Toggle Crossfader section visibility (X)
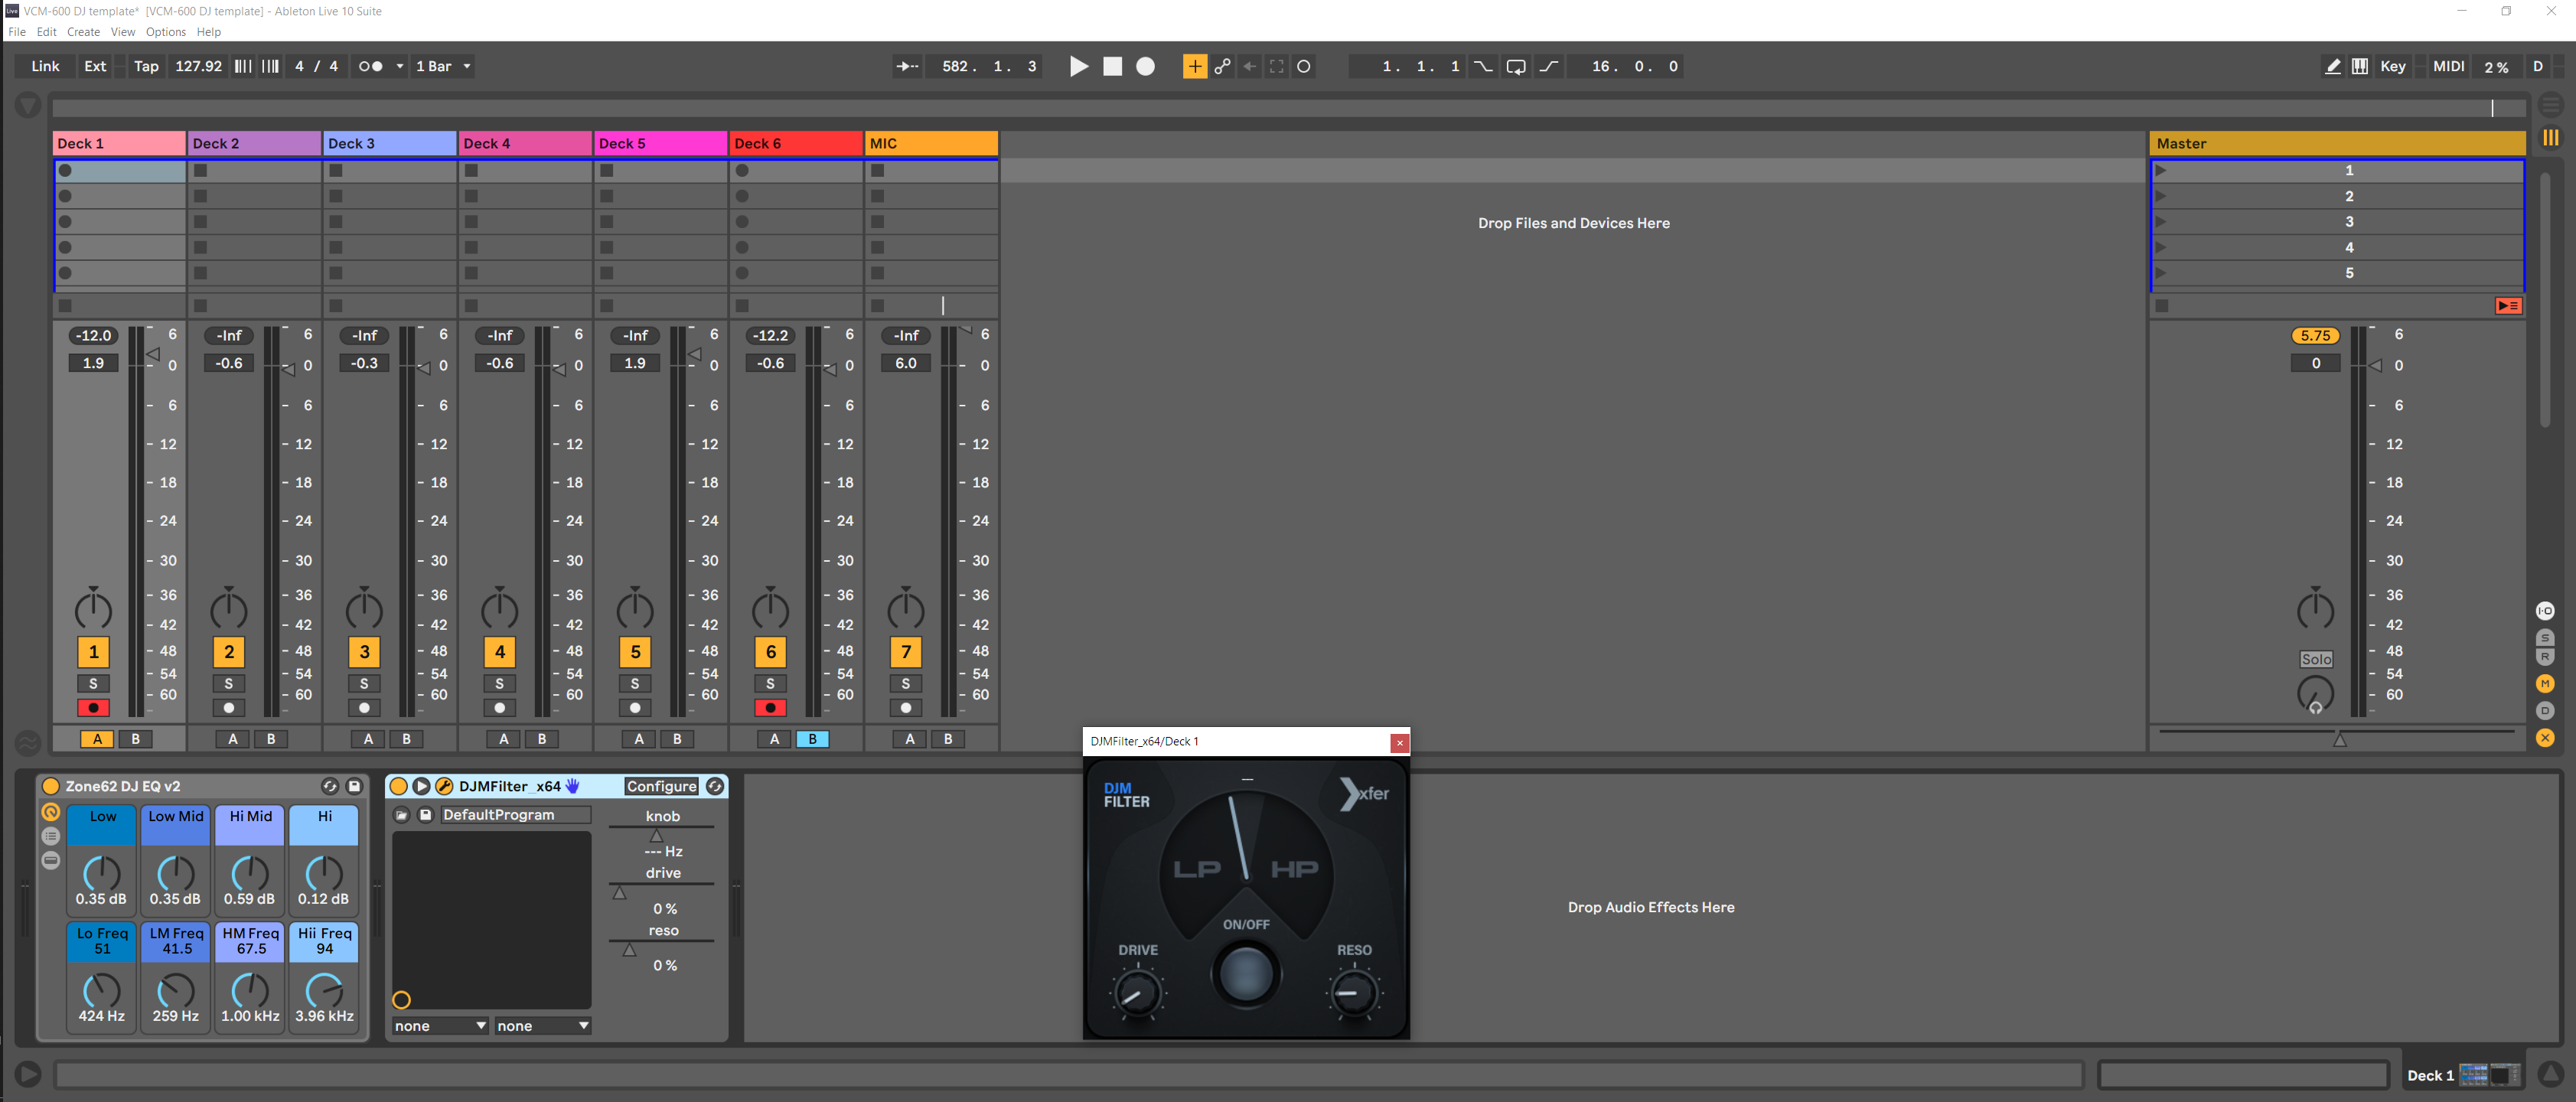 coord(2544,738)
